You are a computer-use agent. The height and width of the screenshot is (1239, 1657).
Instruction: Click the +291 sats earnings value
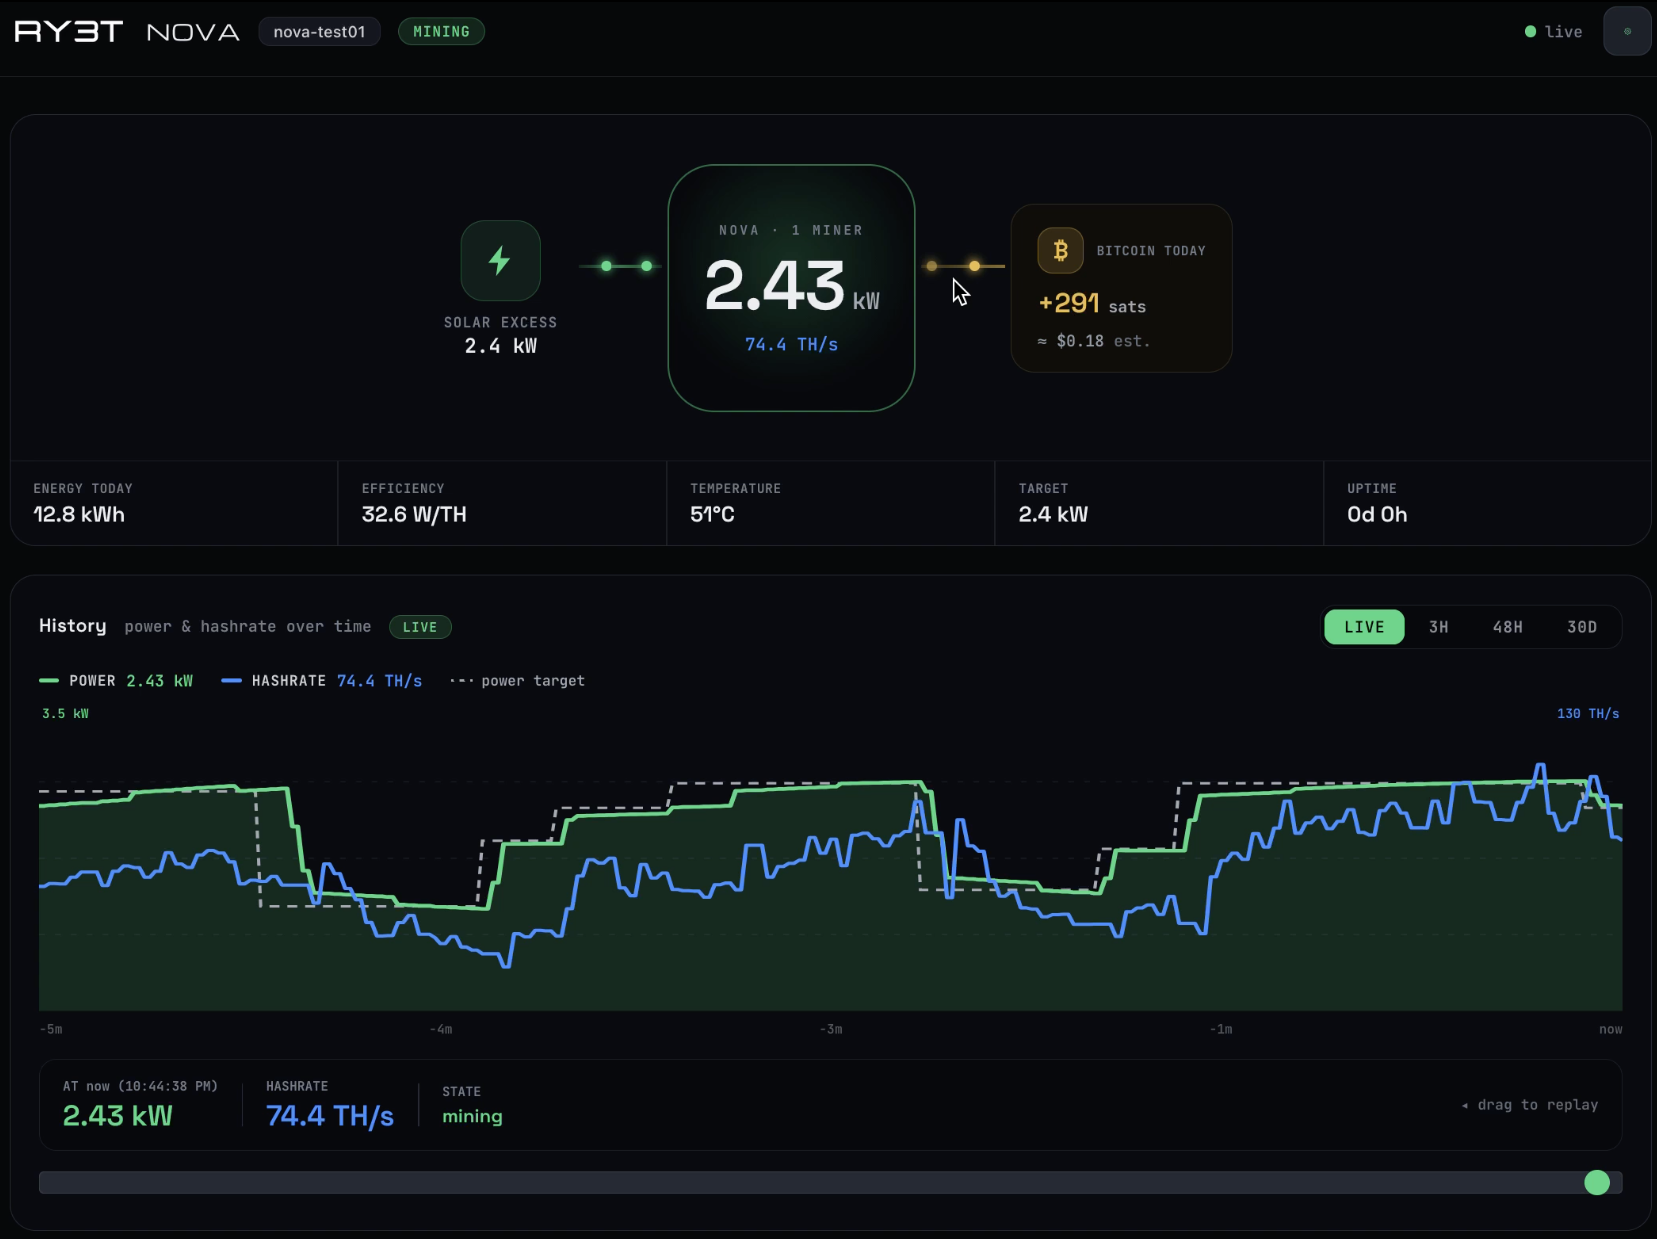pyautogui.click(x=1092, y=304)
